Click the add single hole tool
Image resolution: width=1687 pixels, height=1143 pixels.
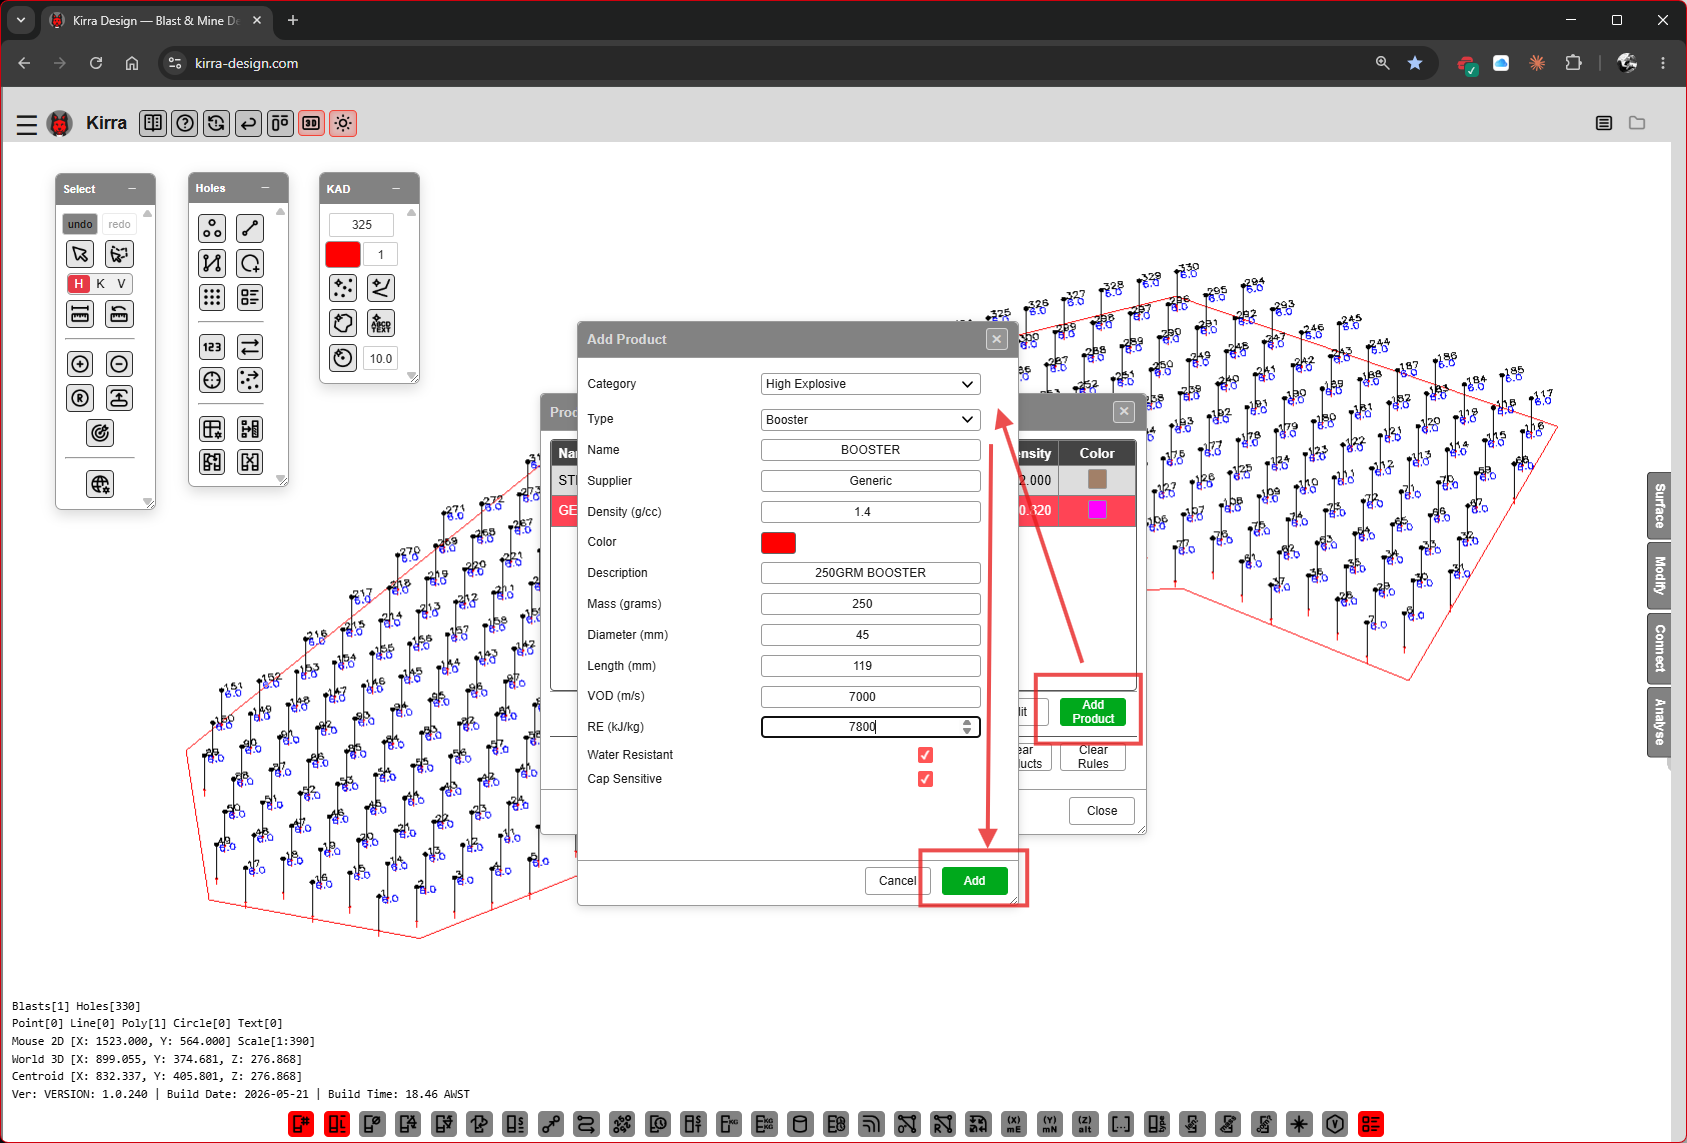(250, 263)
